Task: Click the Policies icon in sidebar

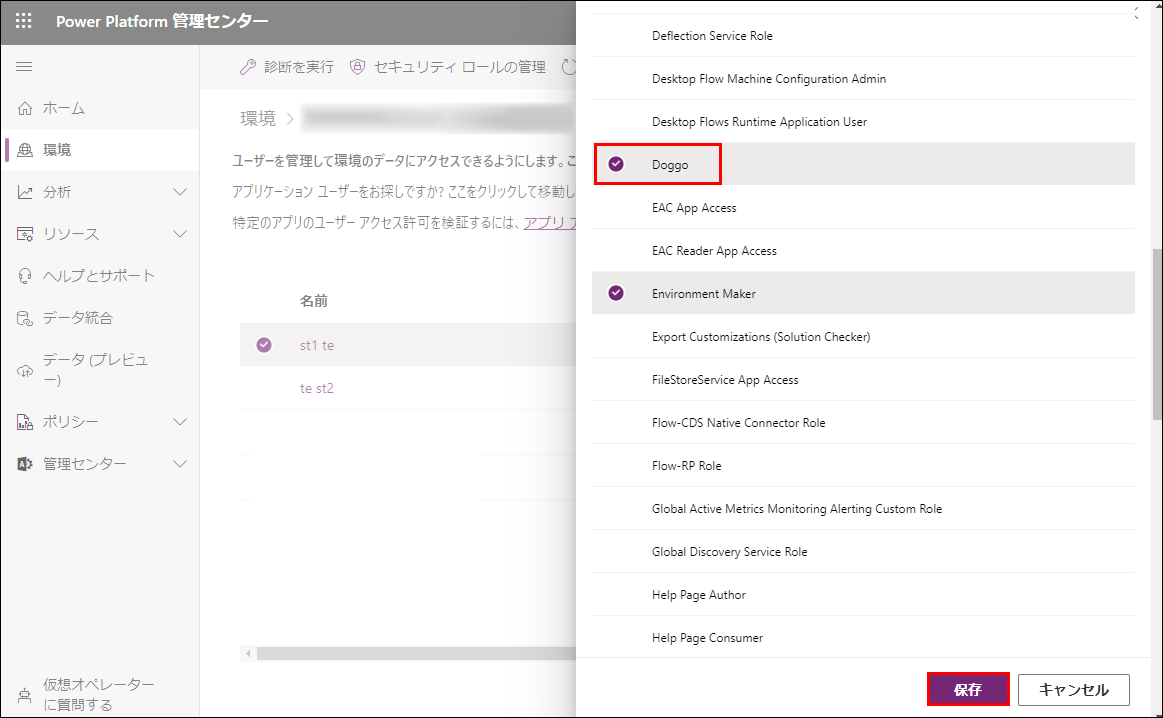Action: [x=24, y=422]
